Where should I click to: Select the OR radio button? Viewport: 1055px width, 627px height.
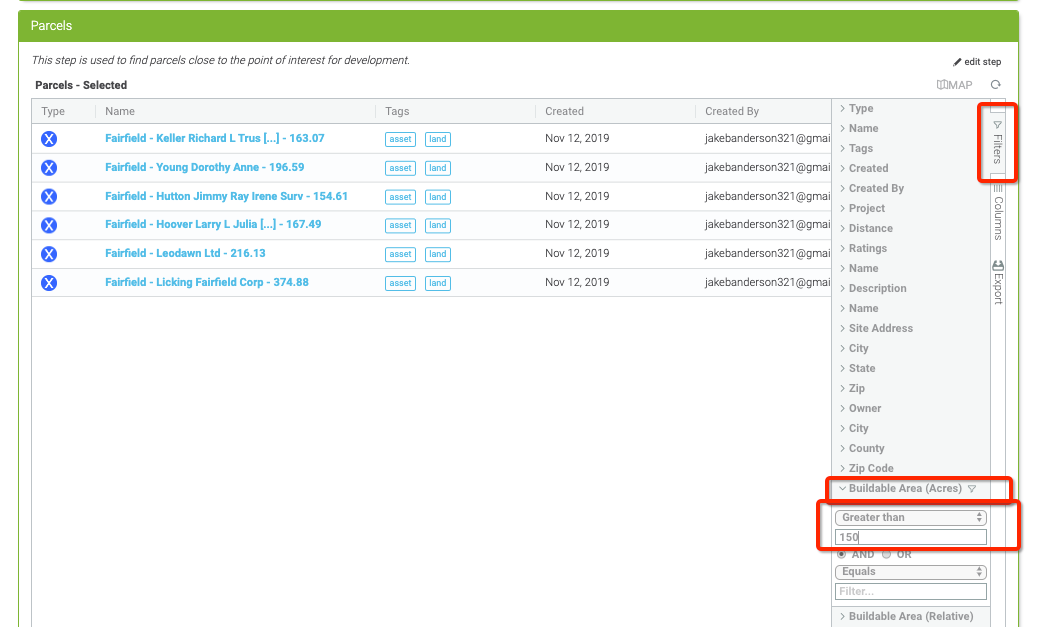[x=887, y=554]
